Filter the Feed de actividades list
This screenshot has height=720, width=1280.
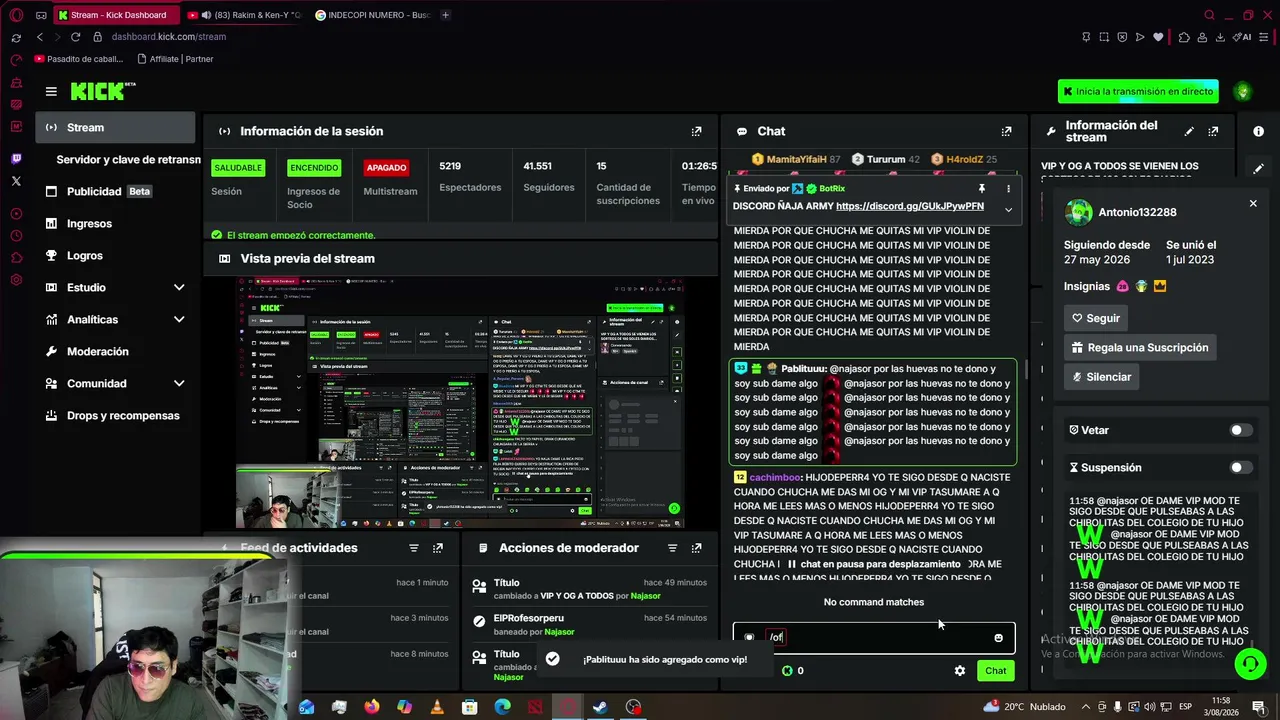pos(413,548)
